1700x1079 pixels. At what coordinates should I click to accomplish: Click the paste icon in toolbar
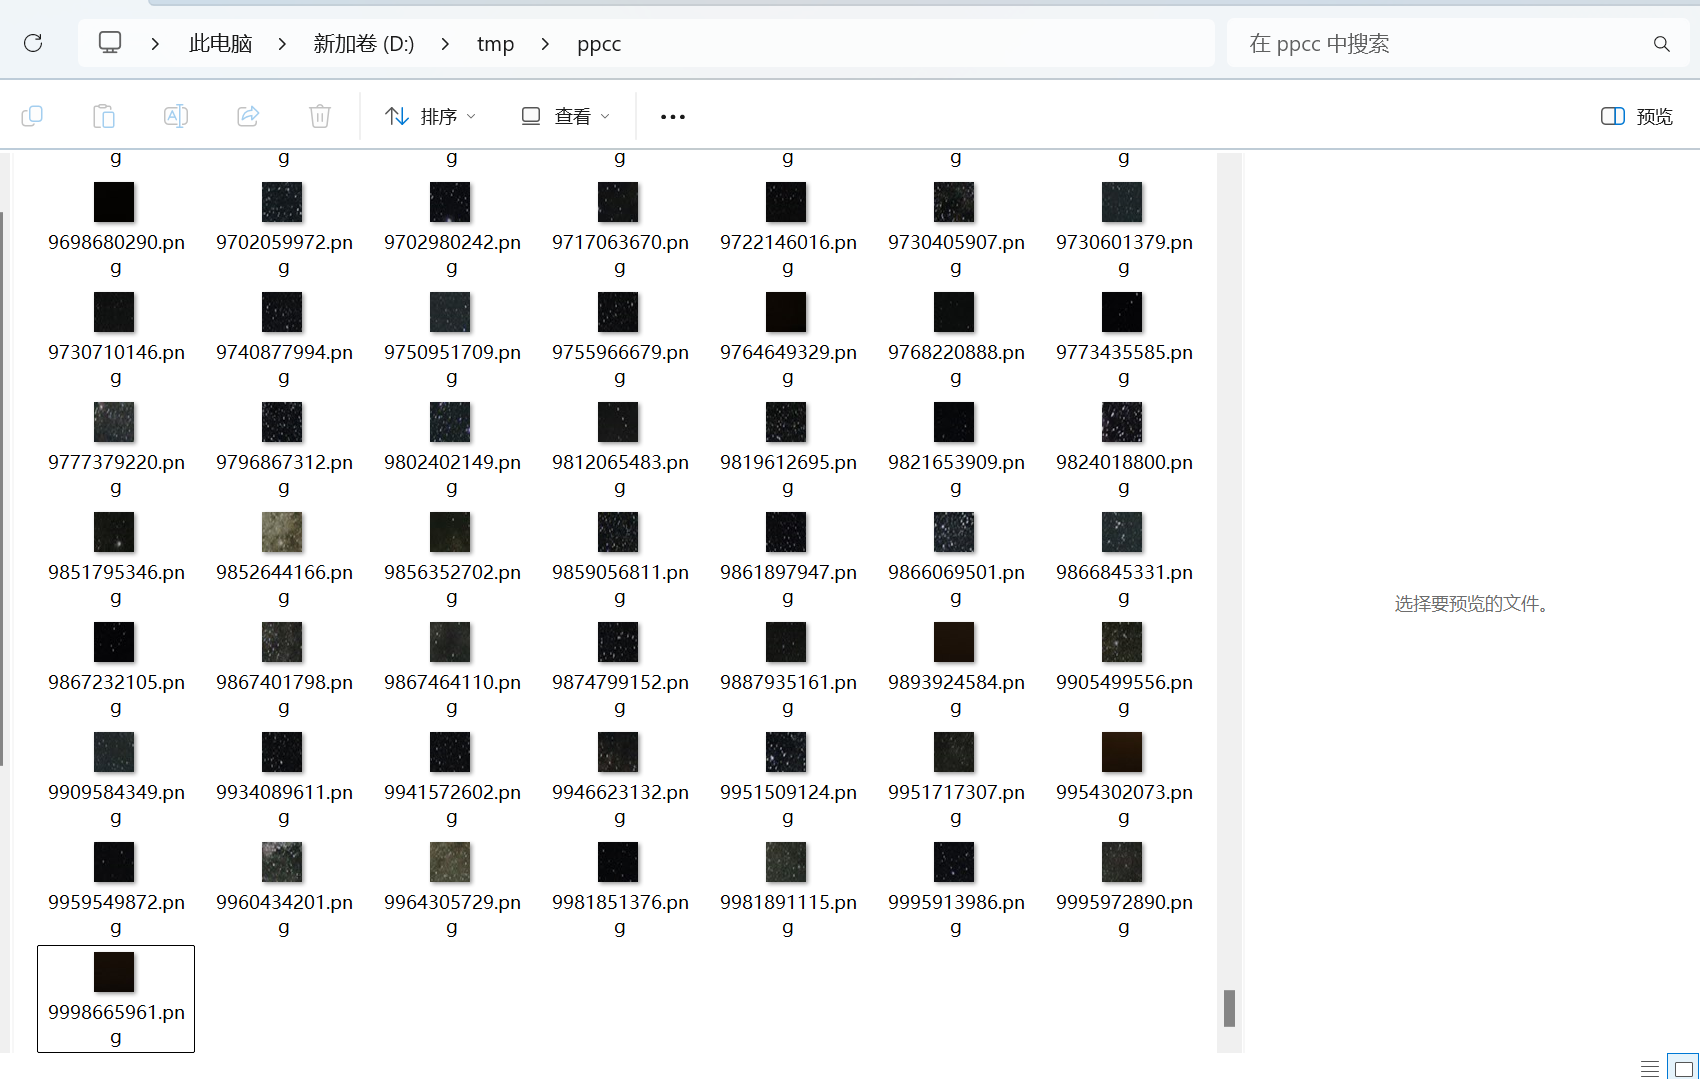pyautogui.click(x=104, y=116)
